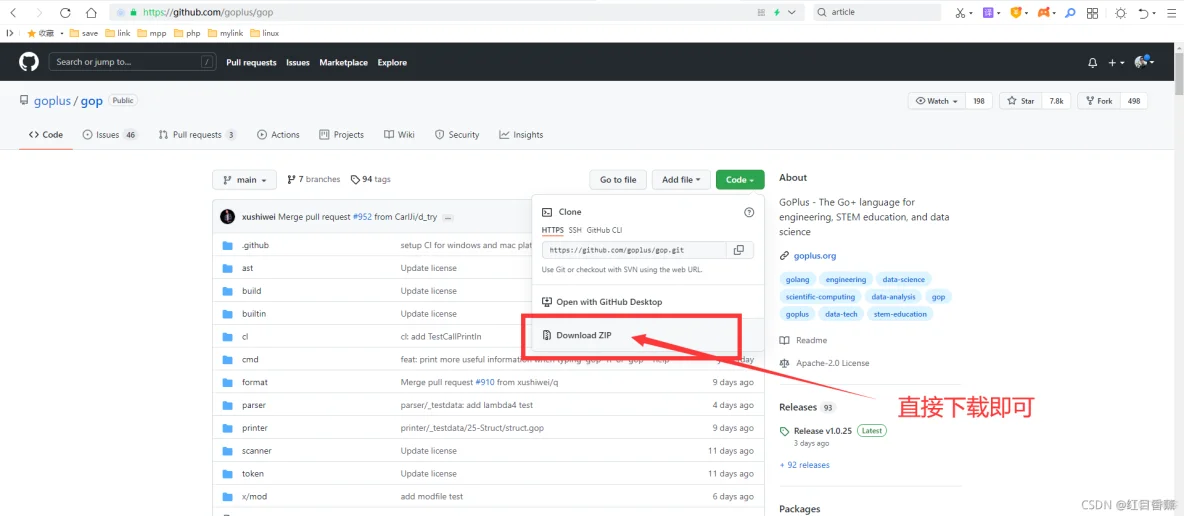Open the x/mod folder
Image resolution: width=1184 pixels, height=516 pixels.
coord(254,496)
